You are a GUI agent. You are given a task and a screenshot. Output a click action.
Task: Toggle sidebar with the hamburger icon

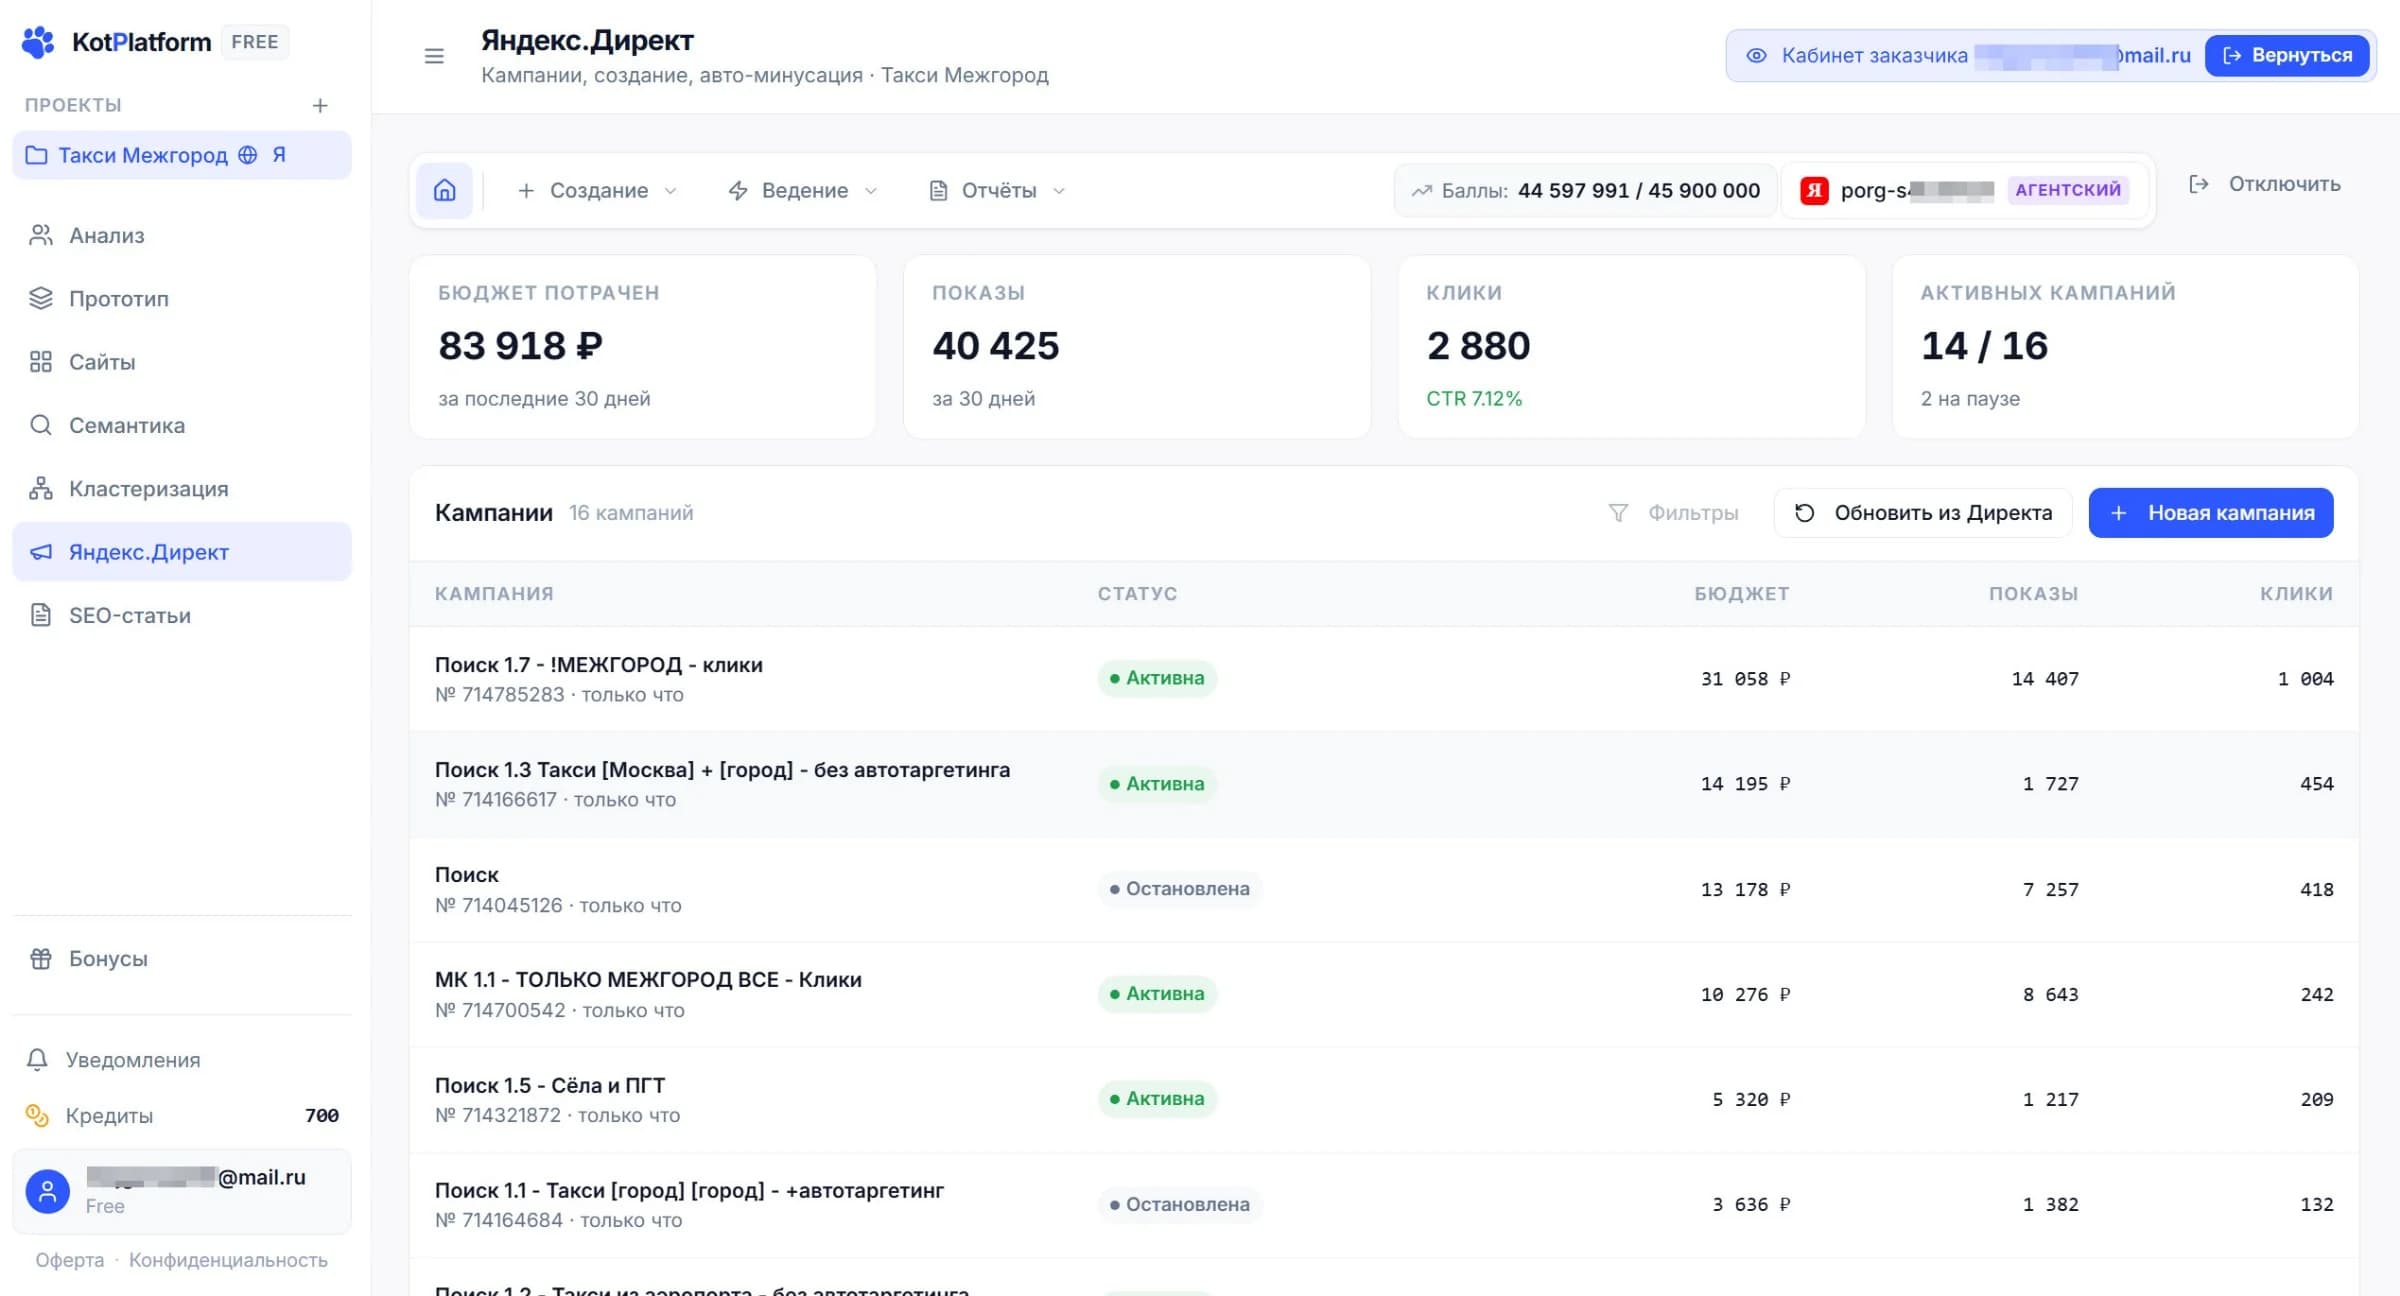tap(434, 56)
